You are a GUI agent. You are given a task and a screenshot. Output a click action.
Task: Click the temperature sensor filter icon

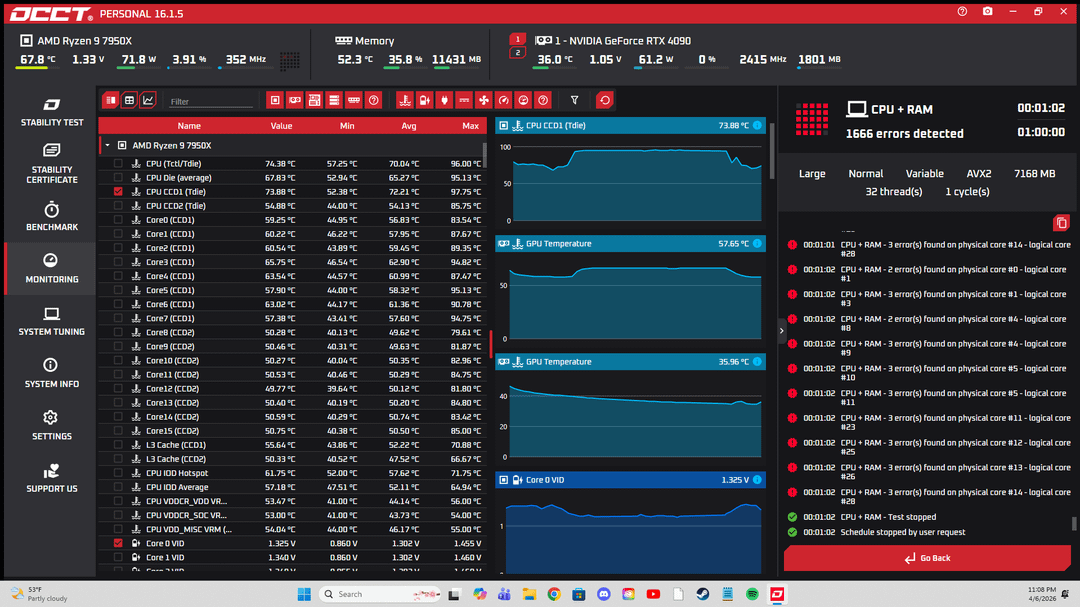(405, 100)
